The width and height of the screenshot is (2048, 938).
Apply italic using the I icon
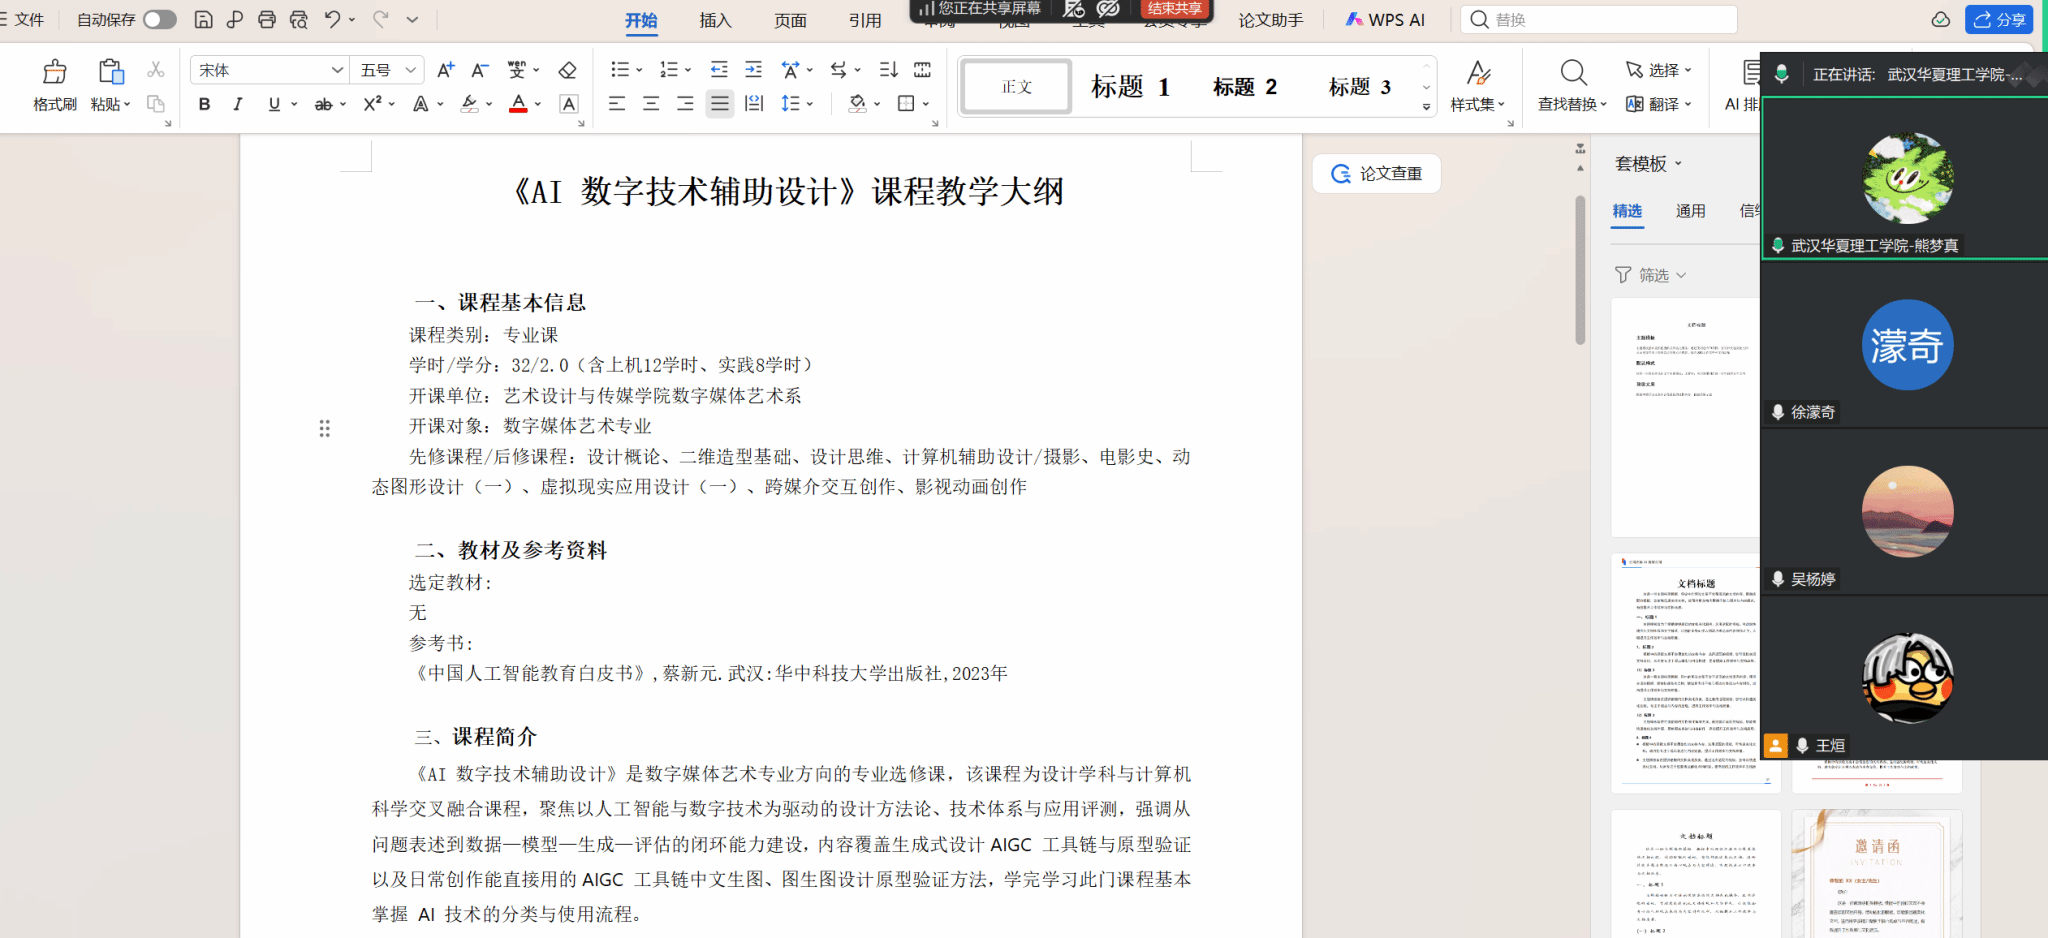click(x=238, y=104)
